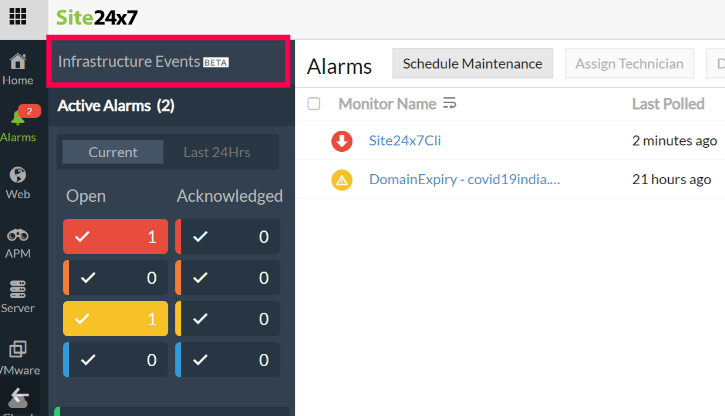
Task: Toggle the orange Open critical filter showing 0
Action: (116, 278)
